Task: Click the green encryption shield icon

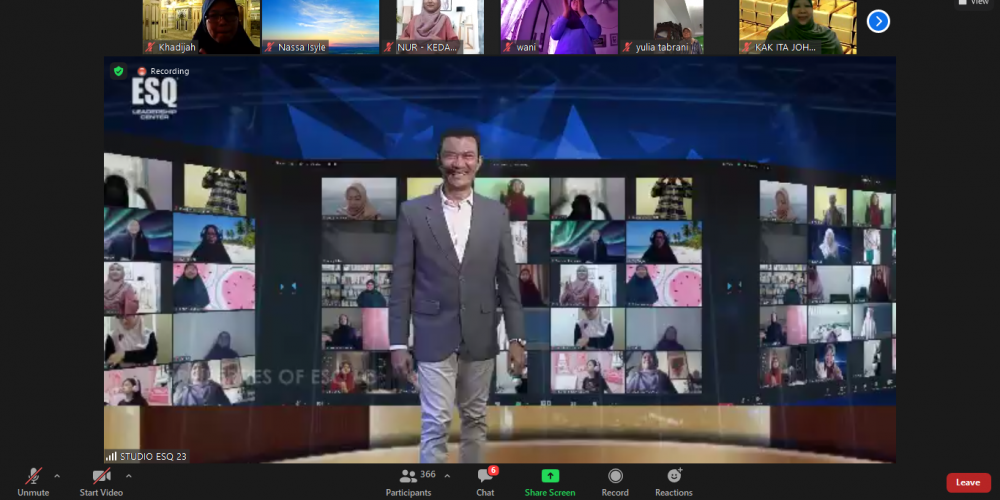Action: 118,71
